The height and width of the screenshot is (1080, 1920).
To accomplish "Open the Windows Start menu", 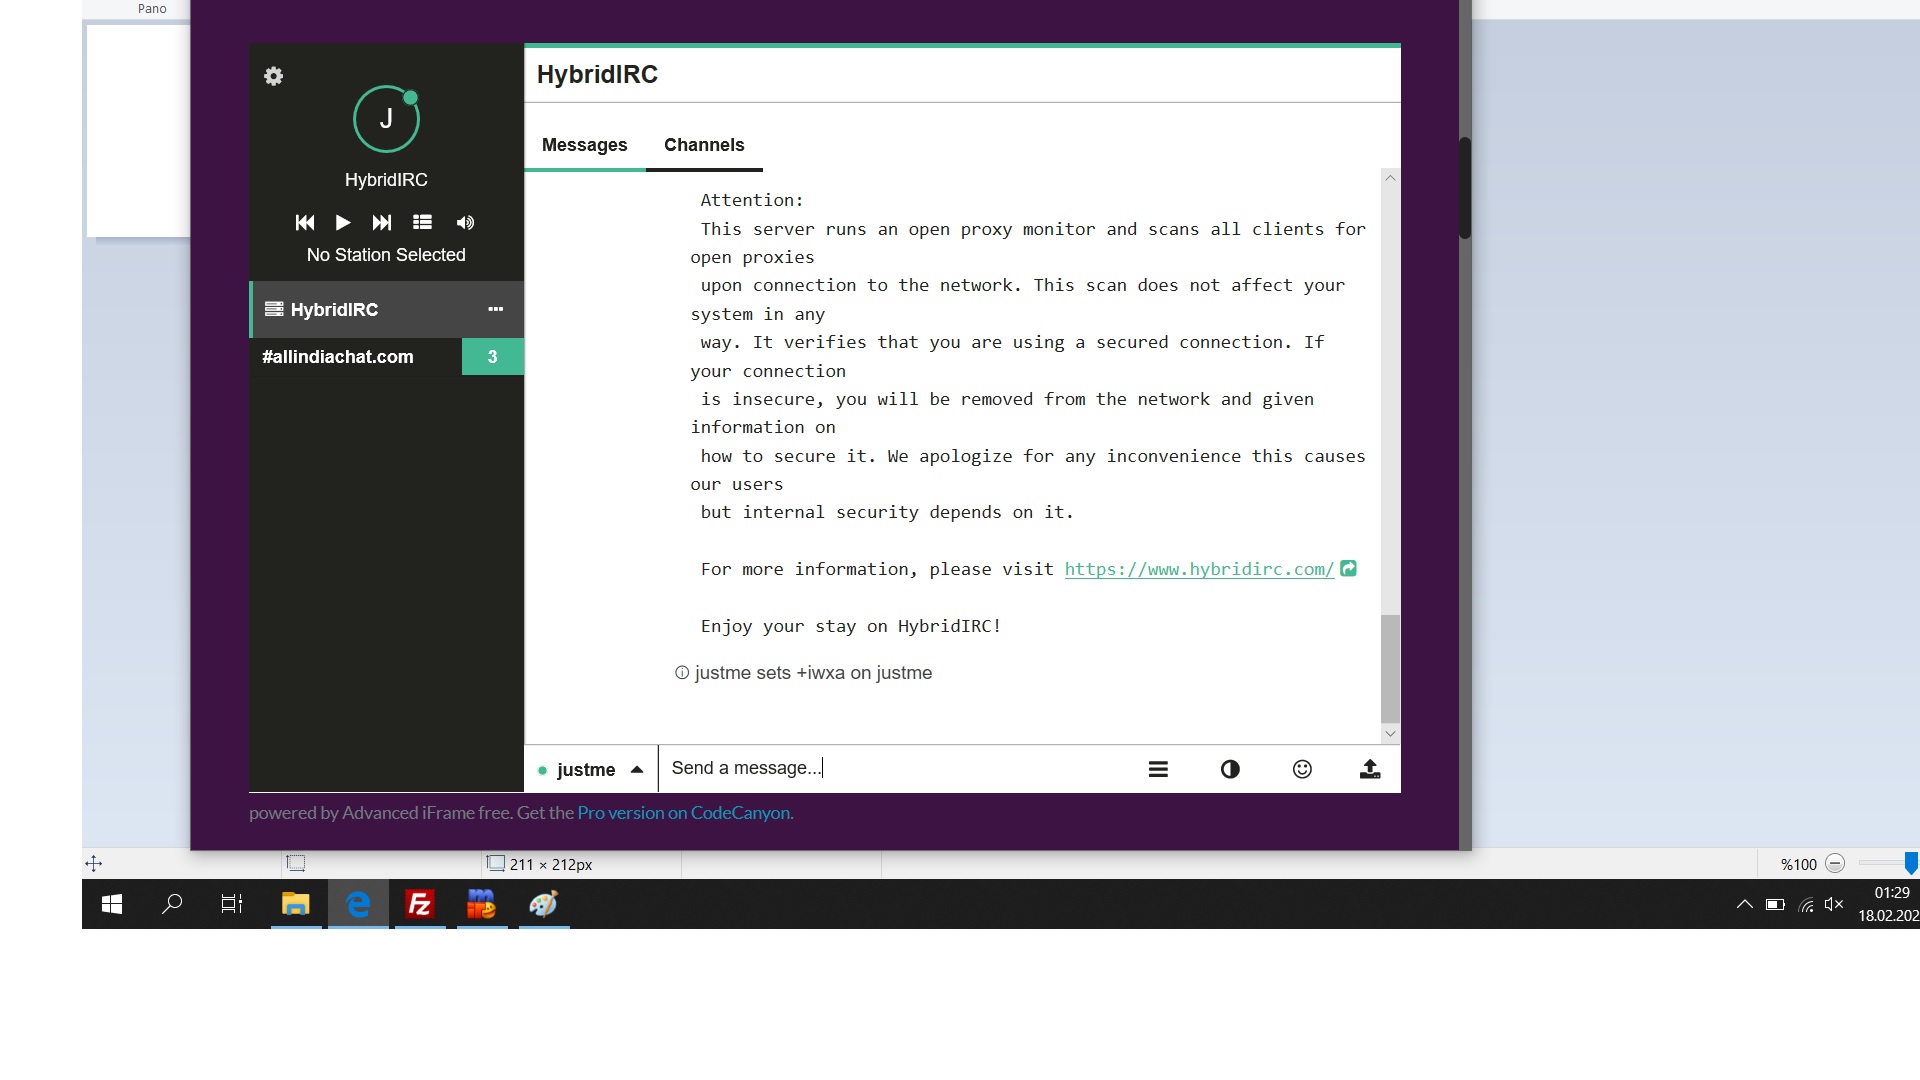I will (x=112, y=904).
